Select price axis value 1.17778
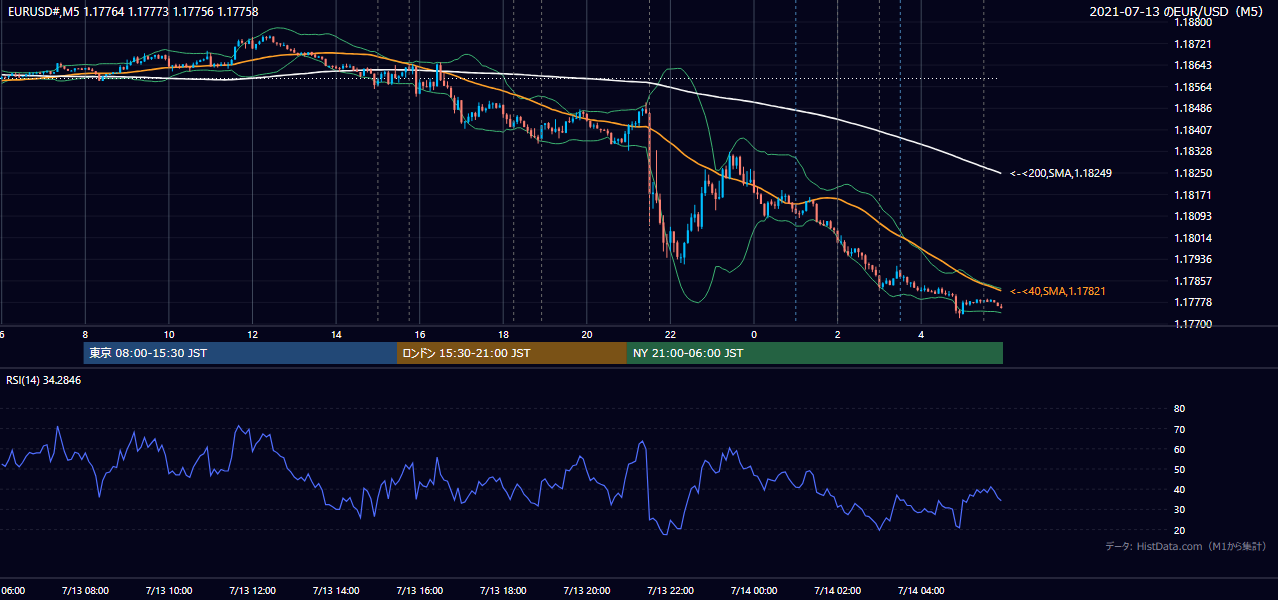Viewport: 1278px width, 600px height. (1192, 302)
